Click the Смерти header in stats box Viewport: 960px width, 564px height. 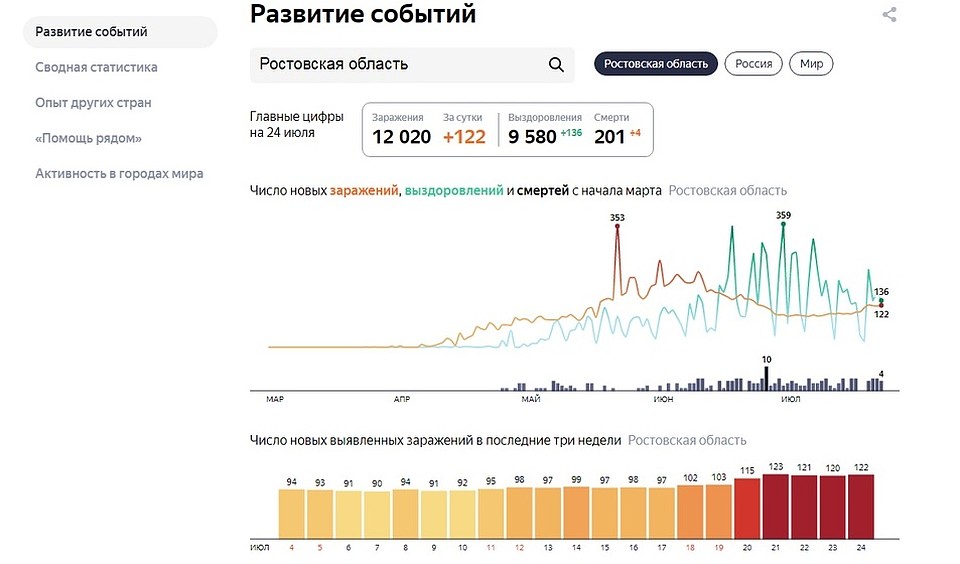coord(612,117)
